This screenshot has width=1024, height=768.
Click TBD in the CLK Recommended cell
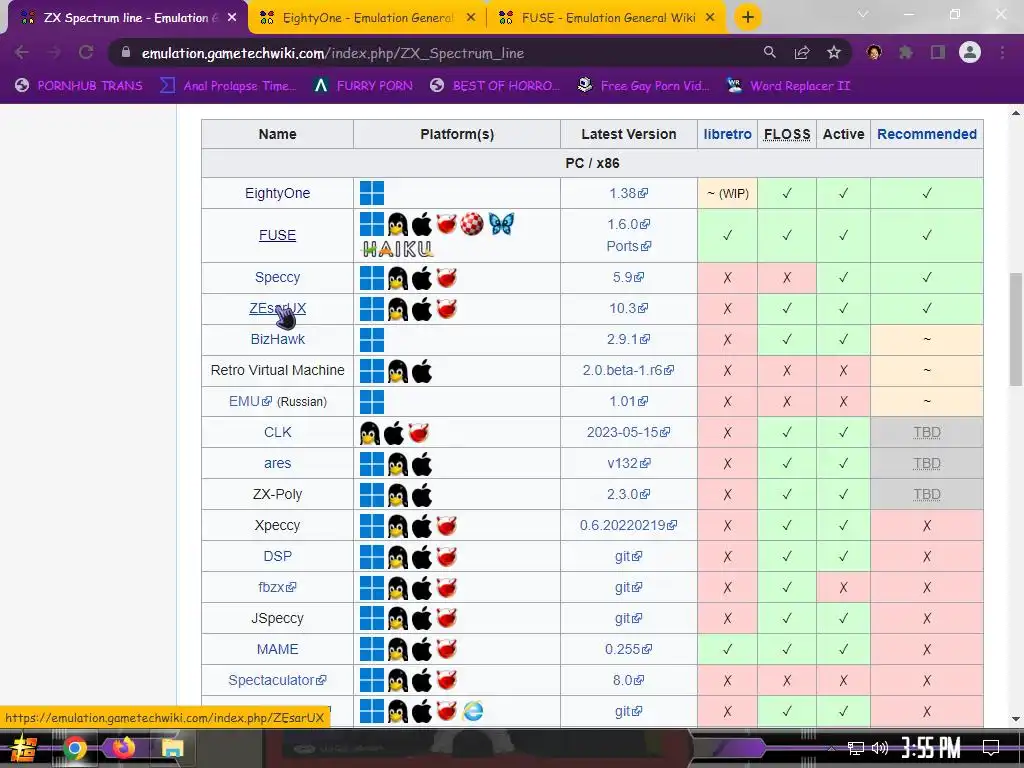(927, 432)
